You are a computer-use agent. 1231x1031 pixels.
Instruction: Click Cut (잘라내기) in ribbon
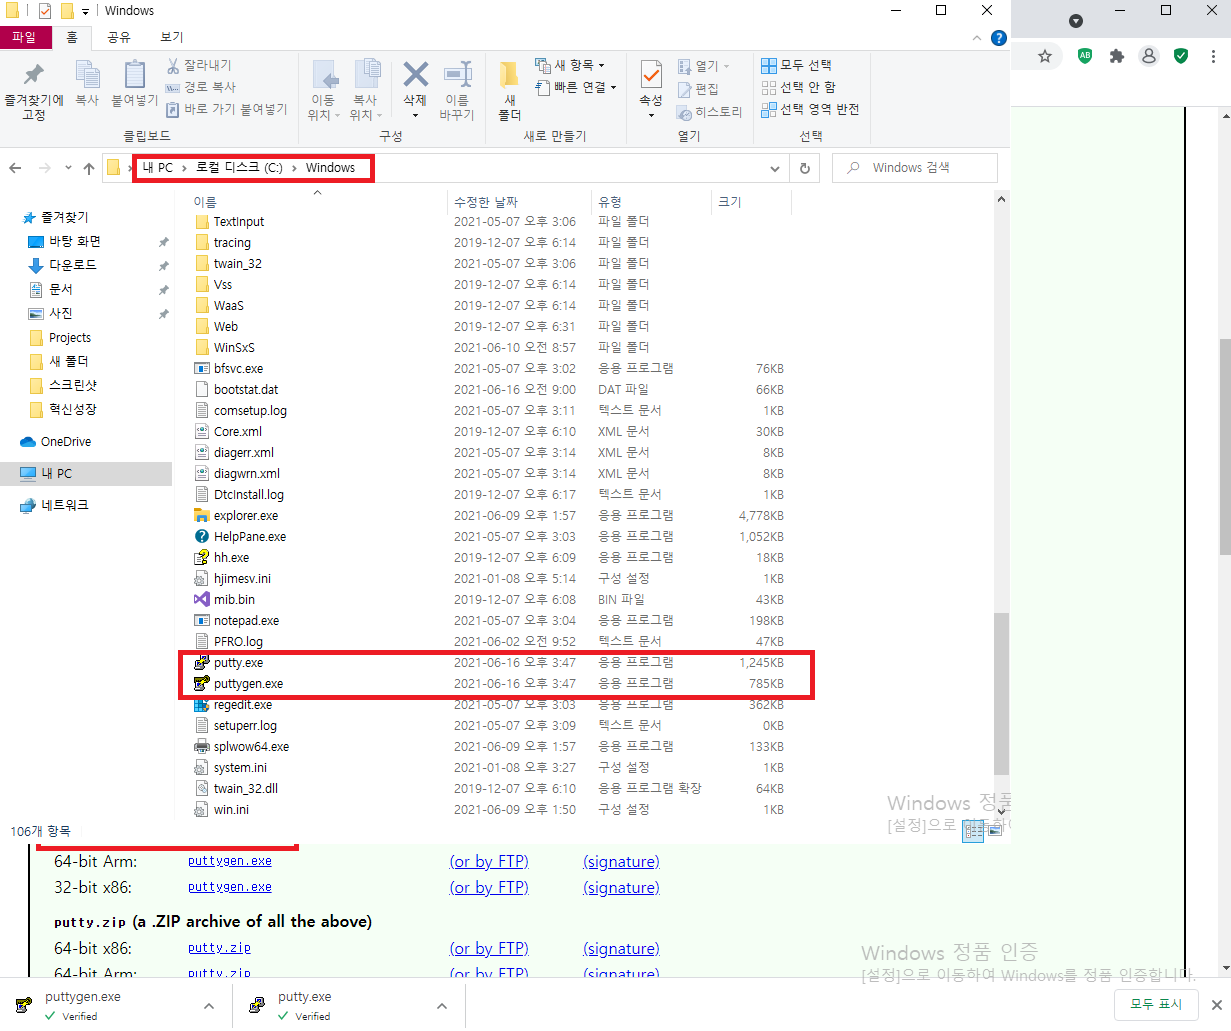coord(199,65)
